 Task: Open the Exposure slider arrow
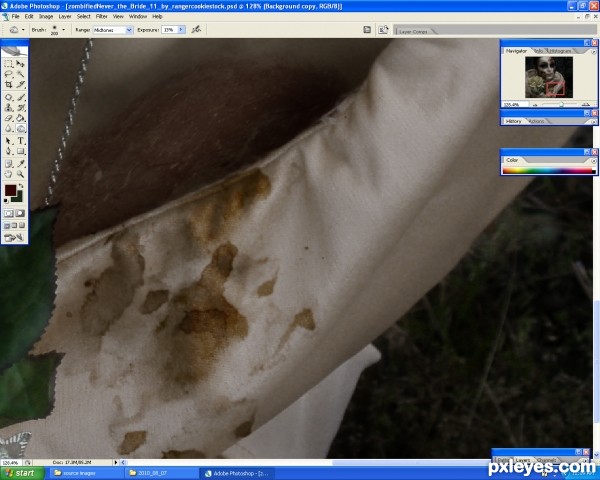(181, 29)
